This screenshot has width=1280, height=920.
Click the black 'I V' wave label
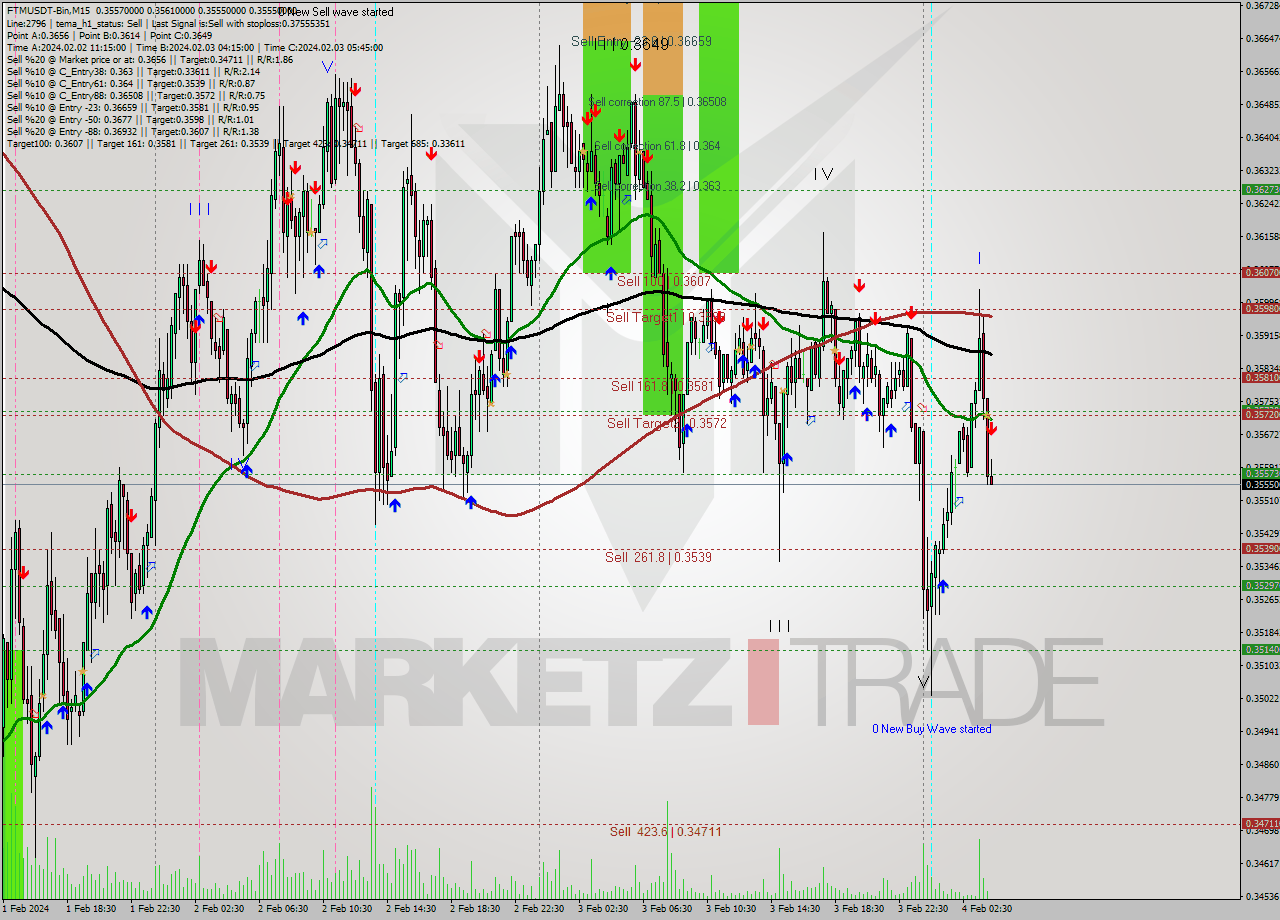(x=822, y=174)
